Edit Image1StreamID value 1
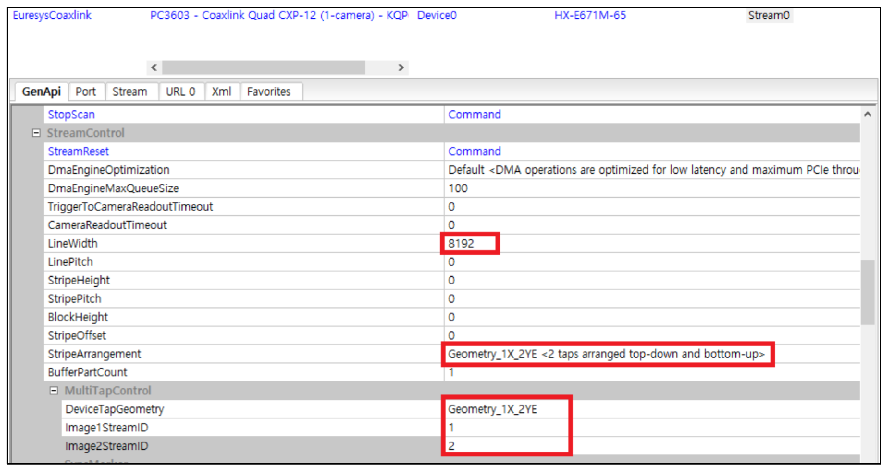The height and width of the screenshot is (472, 887). click(652, 427)
